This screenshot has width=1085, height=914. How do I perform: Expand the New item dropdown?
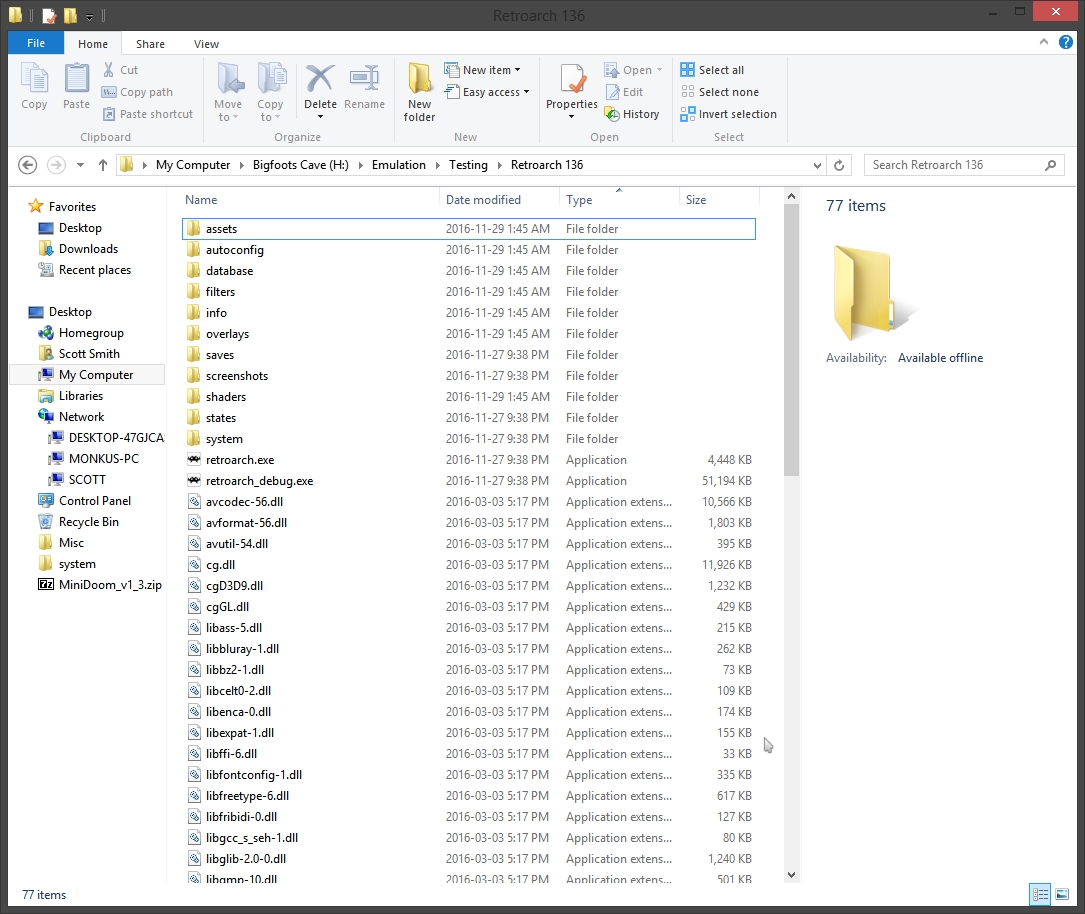click(518, 70)
